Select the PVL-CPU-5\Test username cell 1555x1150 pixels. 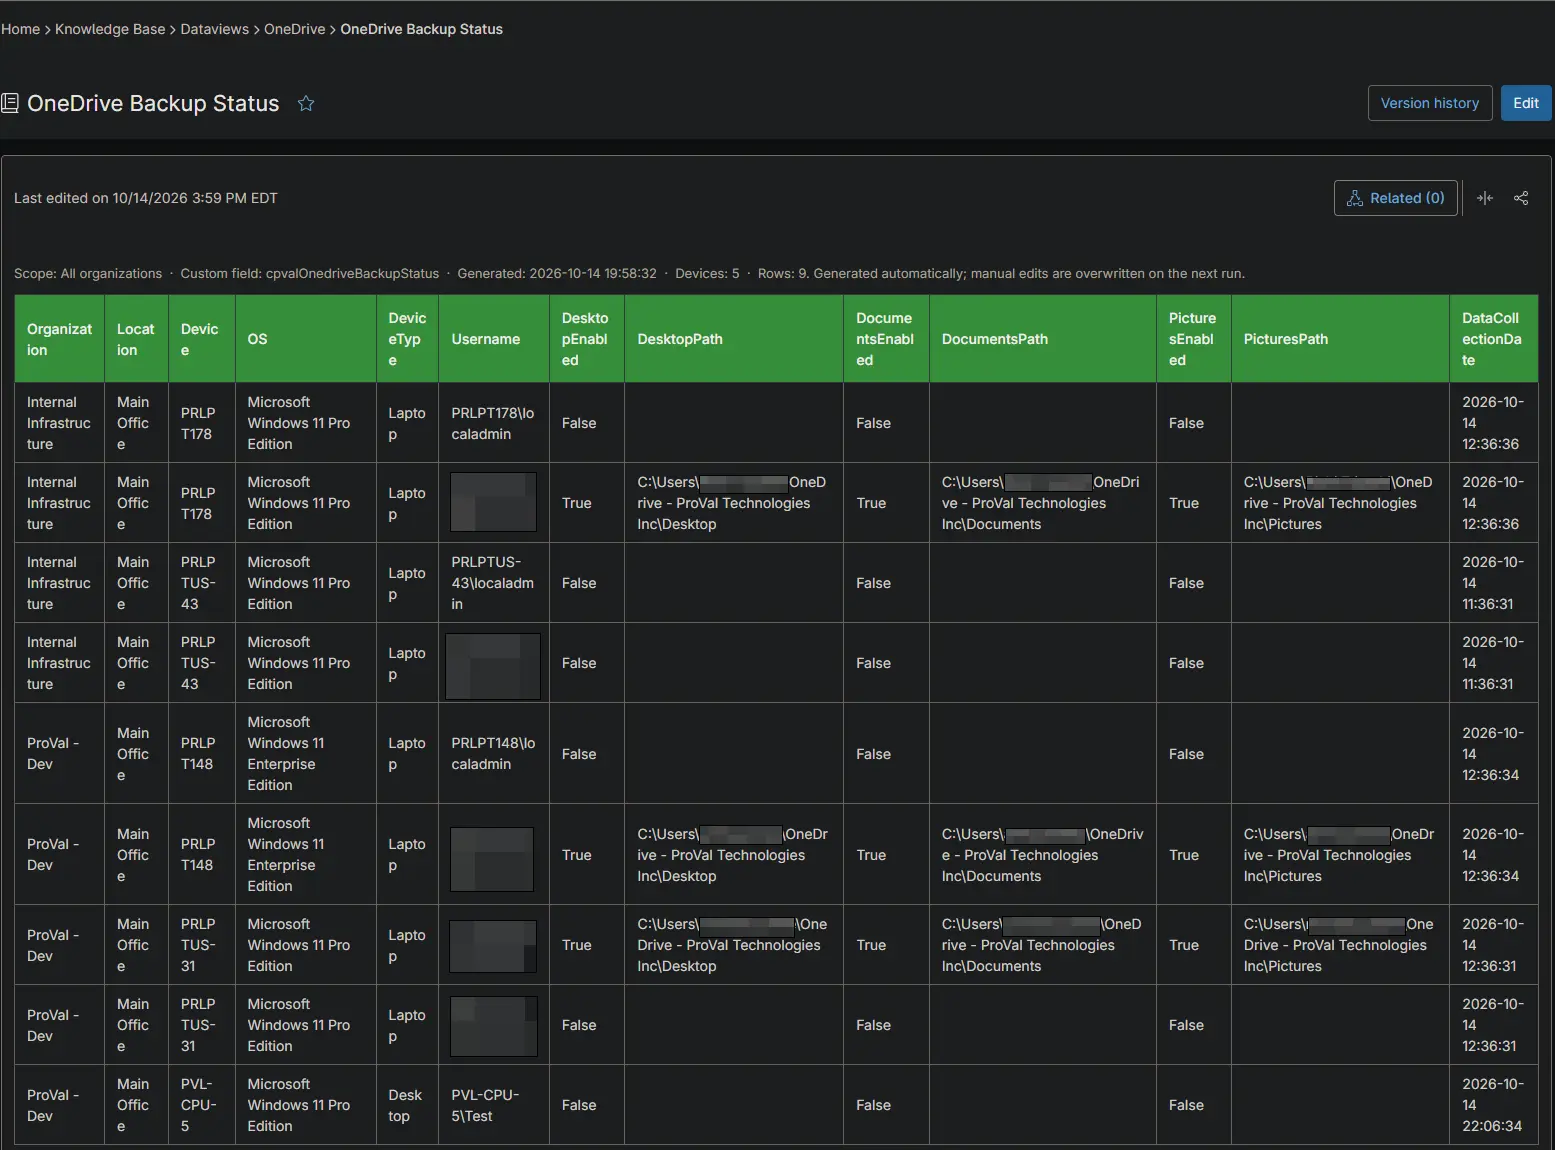494,1105
